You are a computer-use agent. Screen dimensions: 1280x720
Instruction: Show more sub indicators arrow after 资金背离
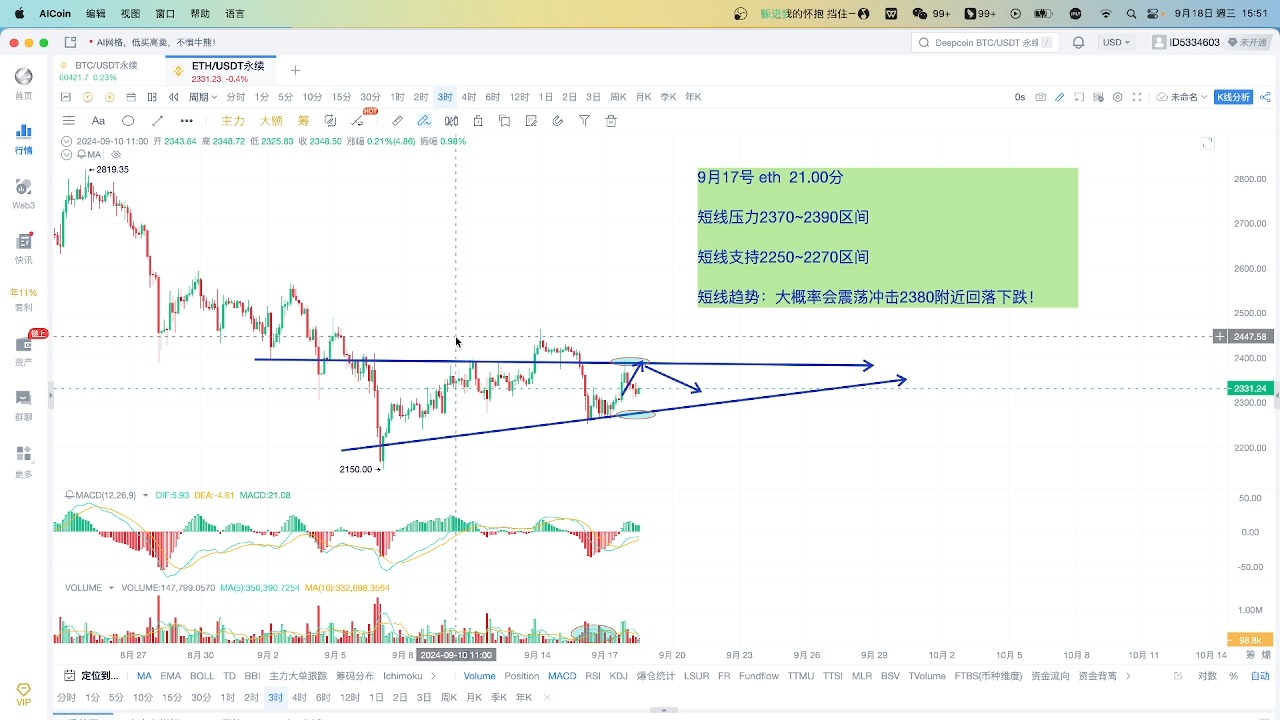[1128, 676]
